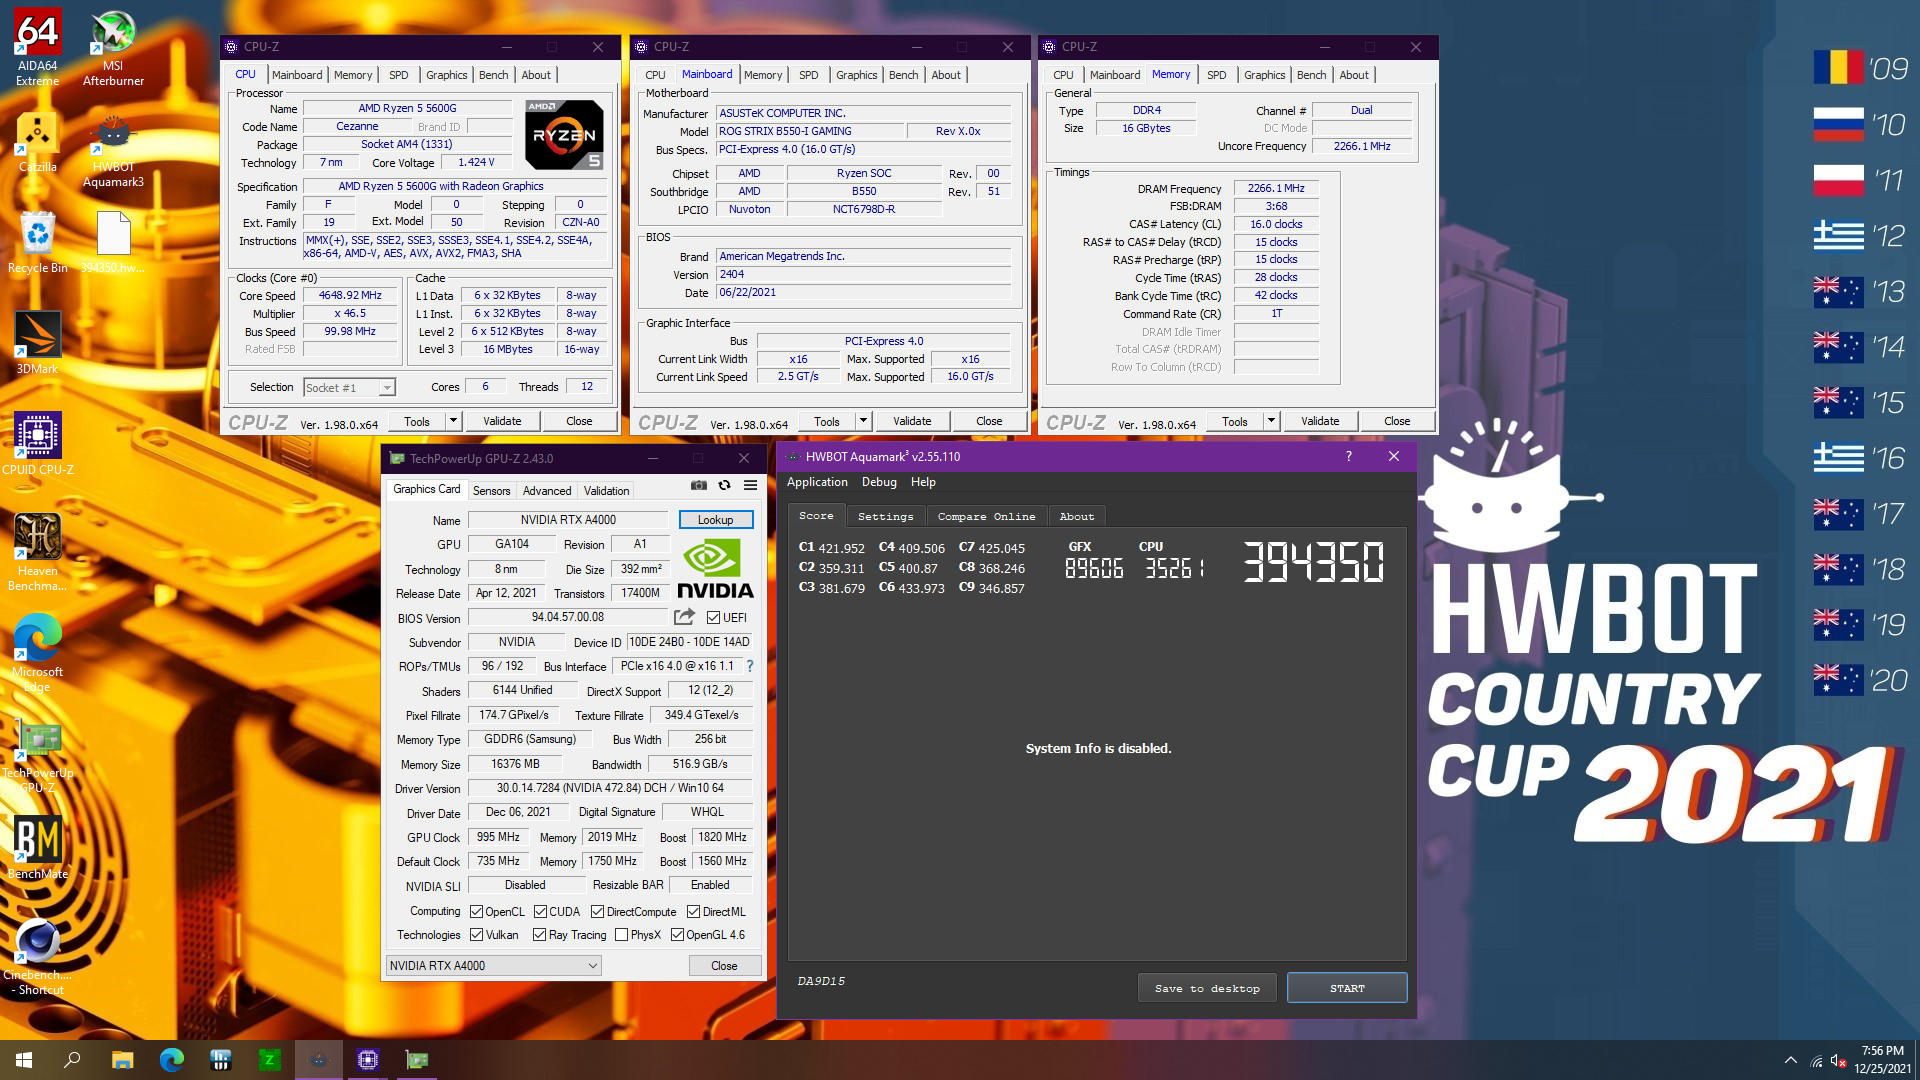
Task: Switch to Compare Online tab in Aquamark
Action: (x=986, y=517)
